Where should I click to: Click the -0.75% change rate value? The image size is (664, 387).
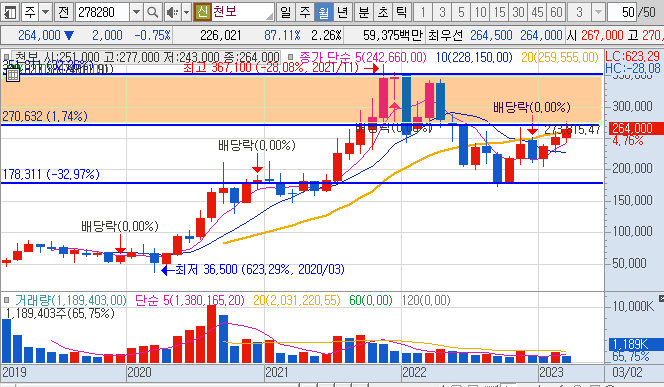pos(152,36)
